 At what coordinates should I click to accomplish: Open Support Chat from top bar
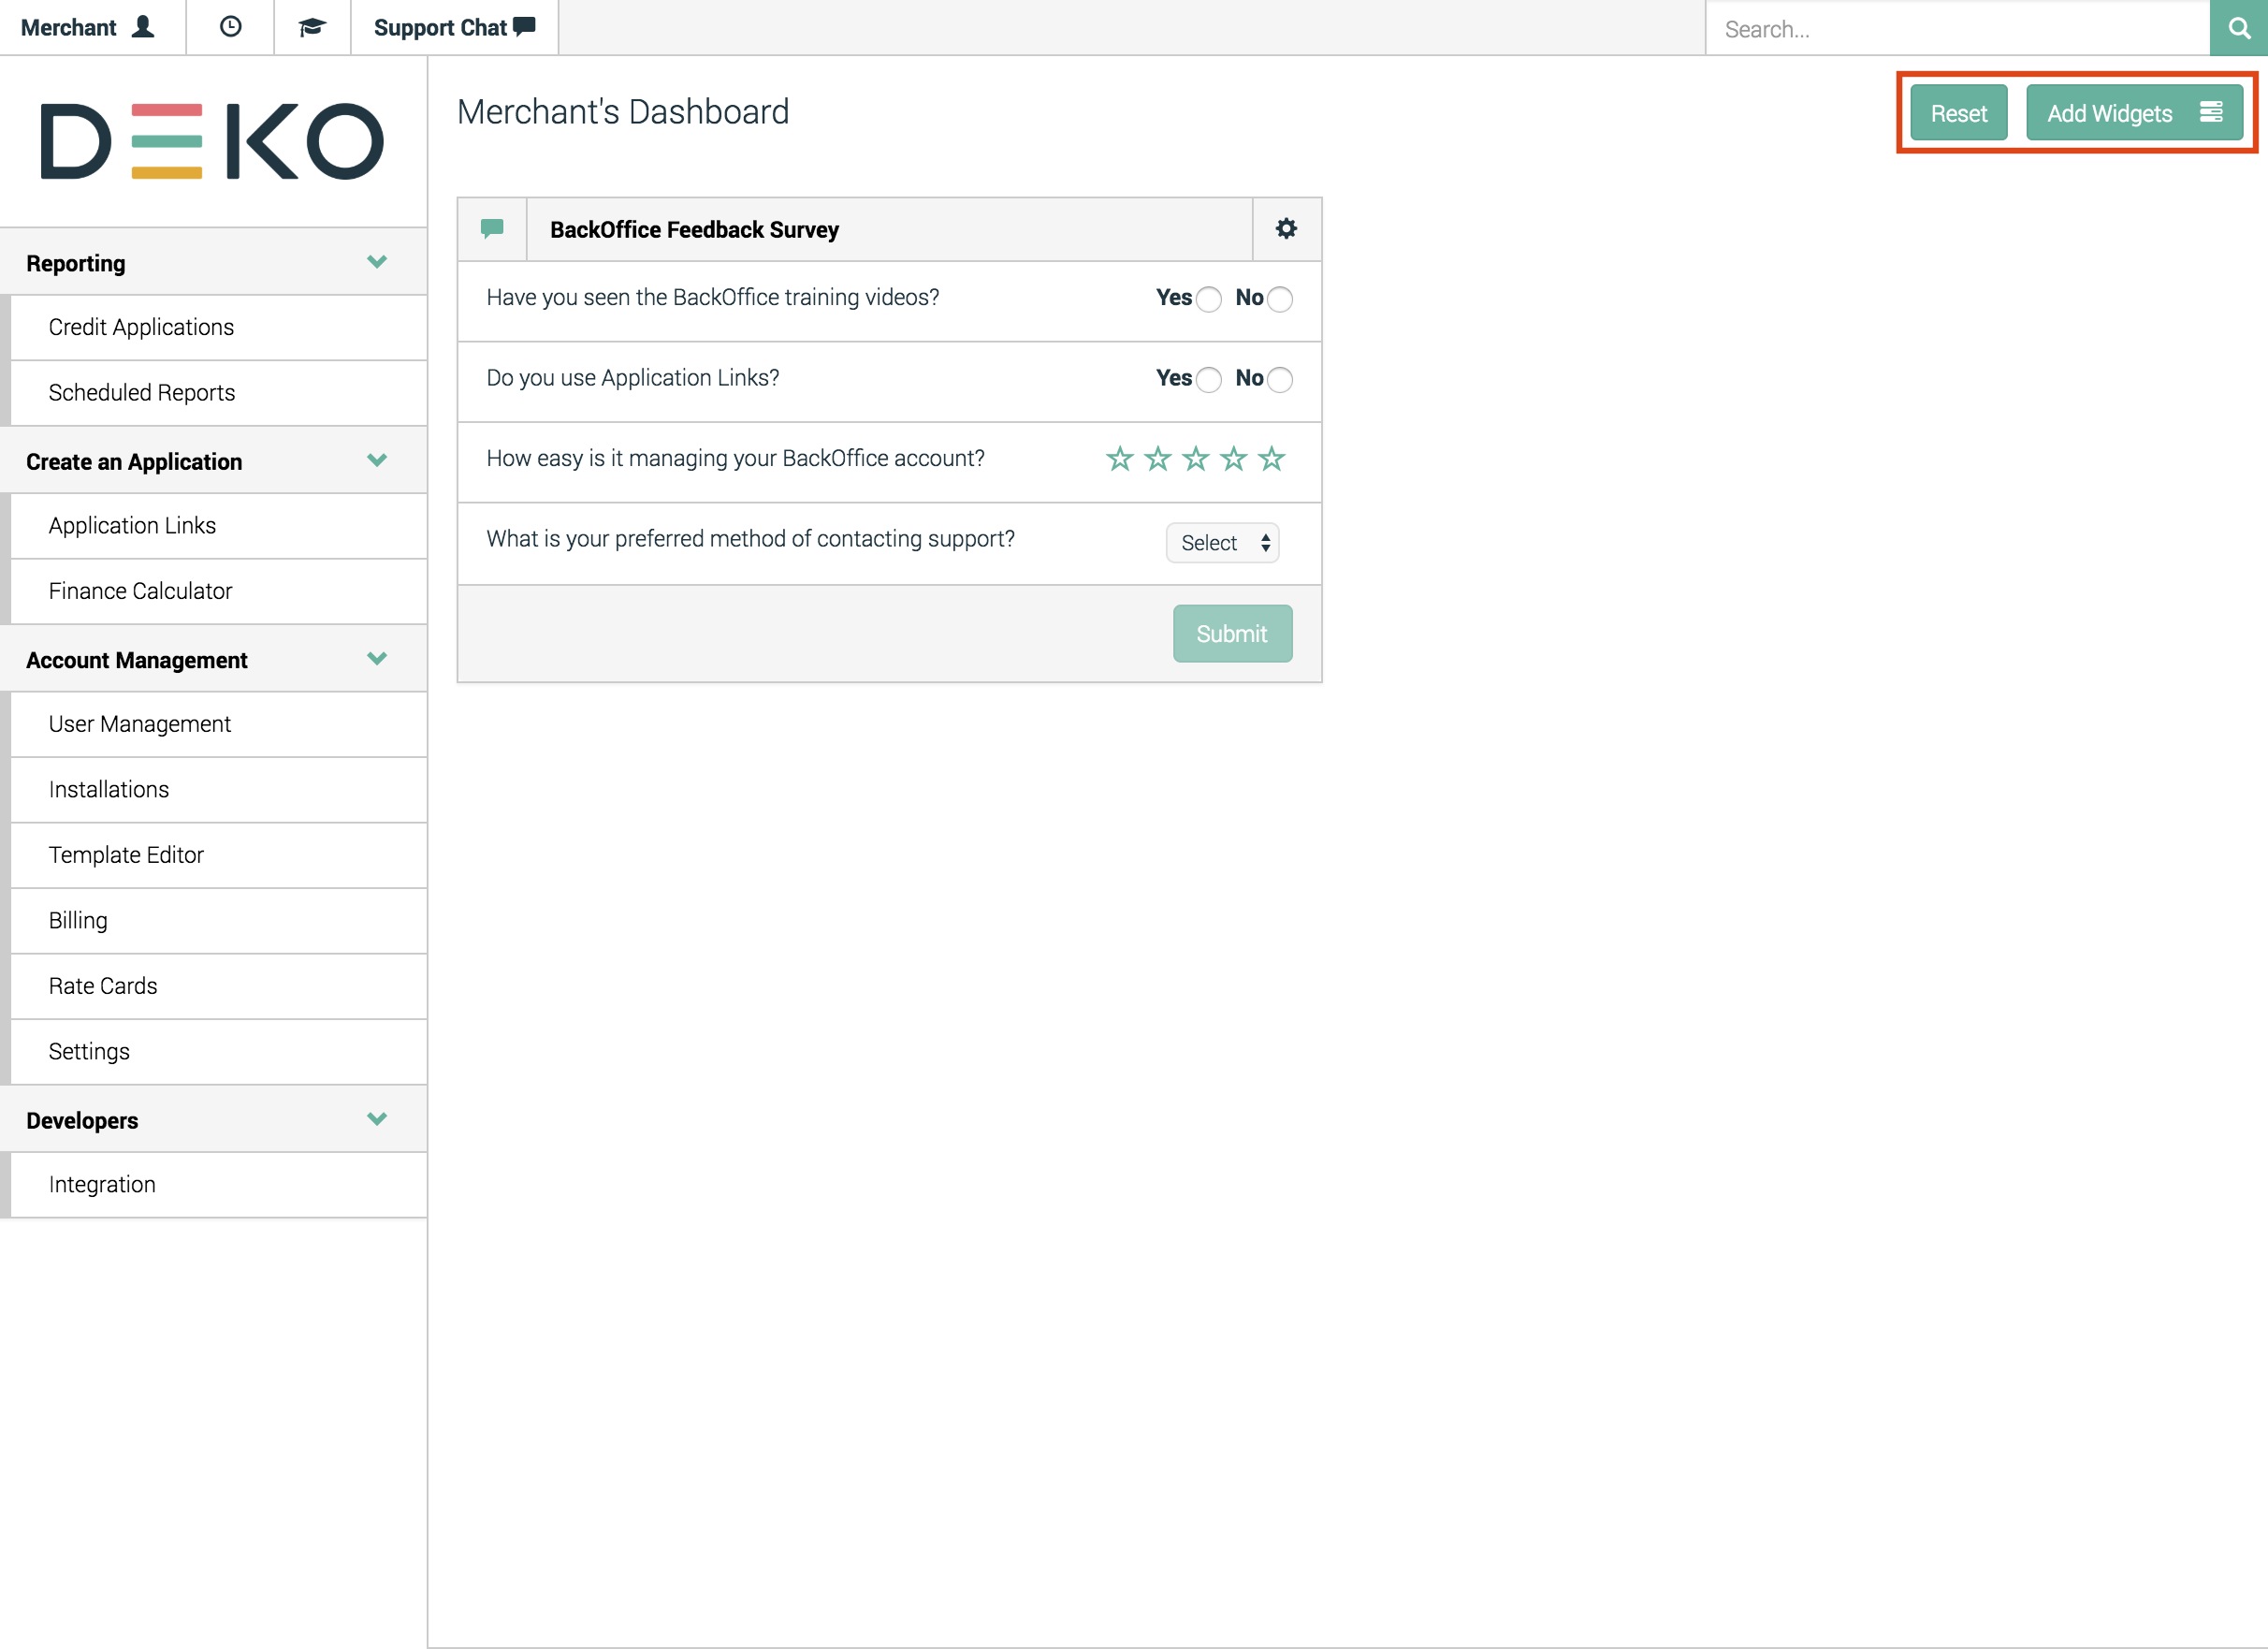pyautogui.click(x=454, y=27)
